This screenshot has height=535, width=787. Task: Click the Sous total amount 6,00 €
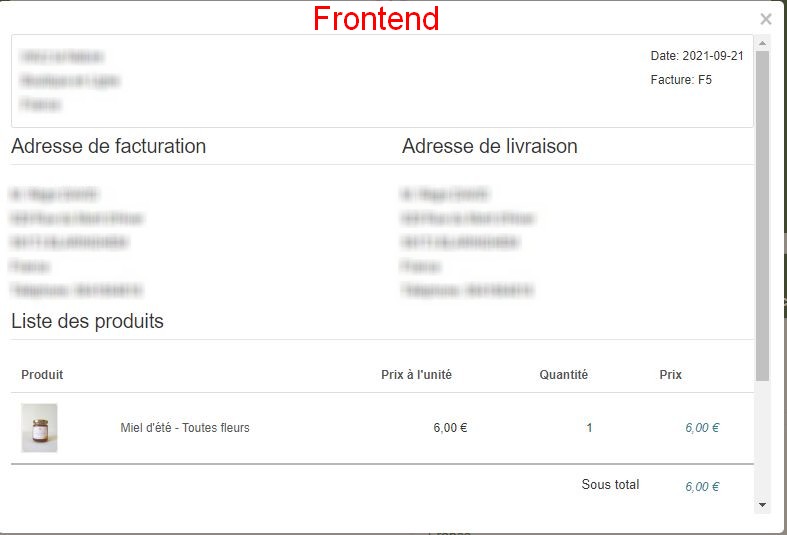[702, 487]
